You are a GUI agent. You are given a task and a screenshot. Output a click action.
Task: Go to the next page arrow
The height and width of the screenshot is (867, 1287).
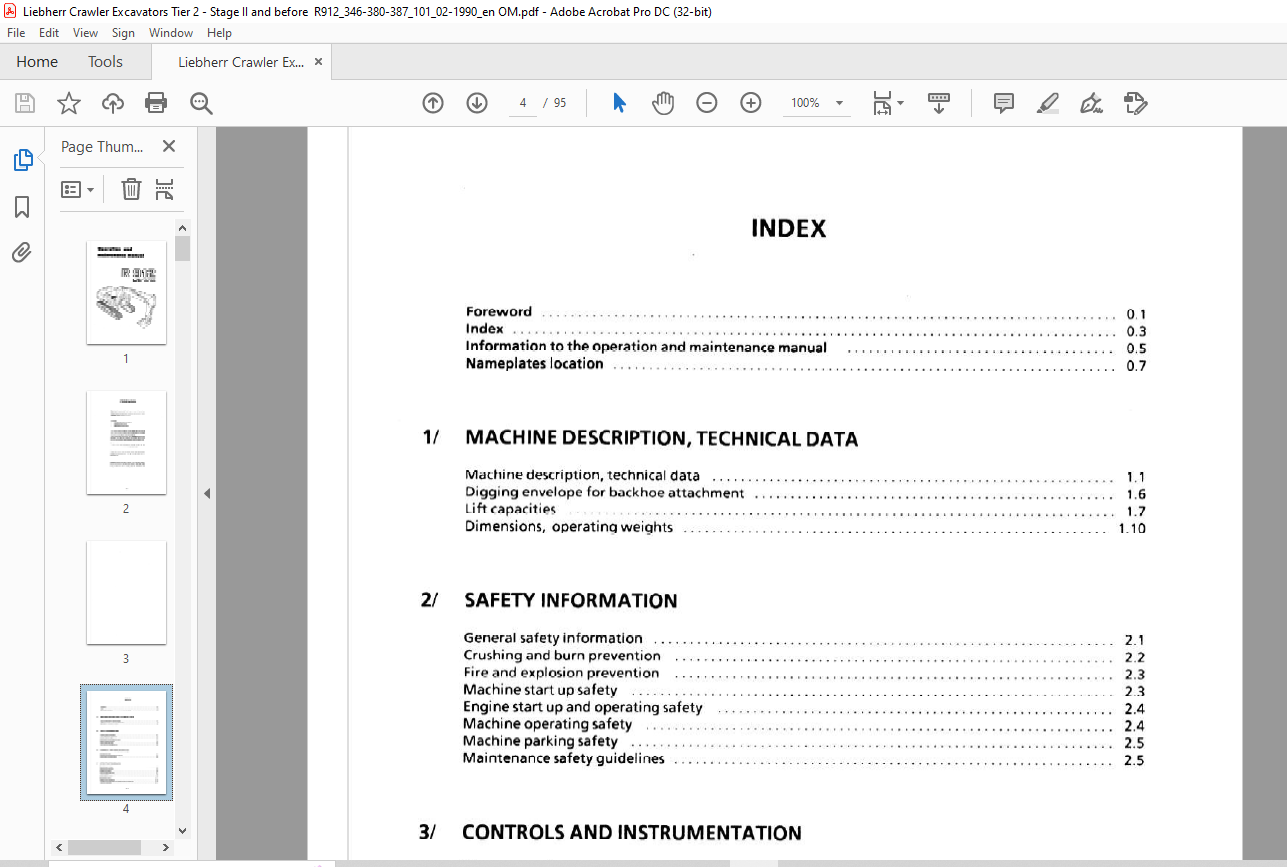477,103
